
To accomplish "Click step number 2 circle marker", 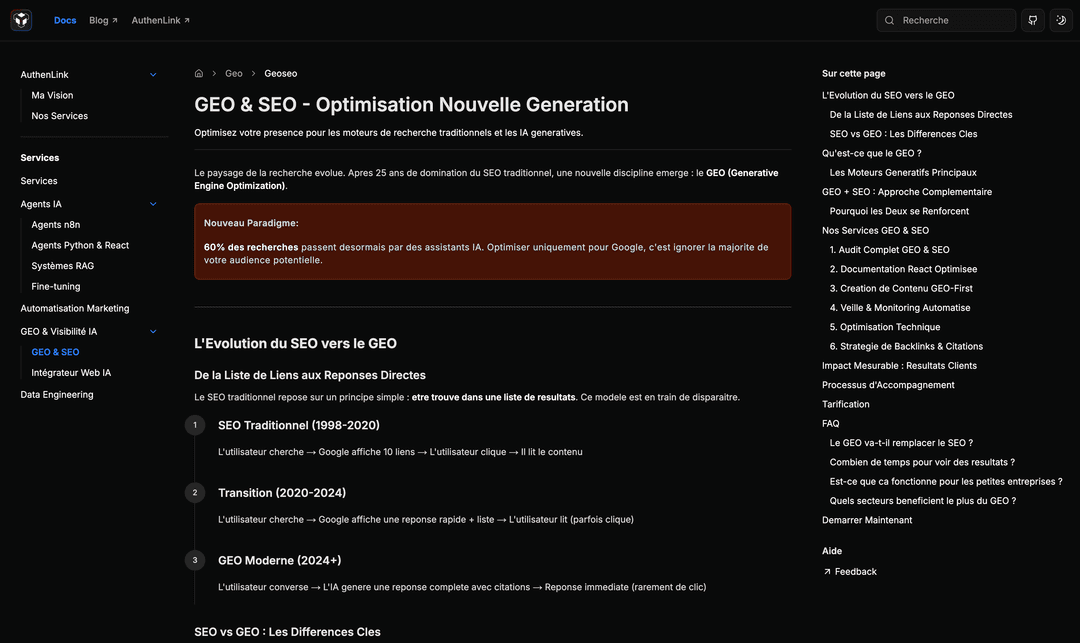I will [195, 493].
